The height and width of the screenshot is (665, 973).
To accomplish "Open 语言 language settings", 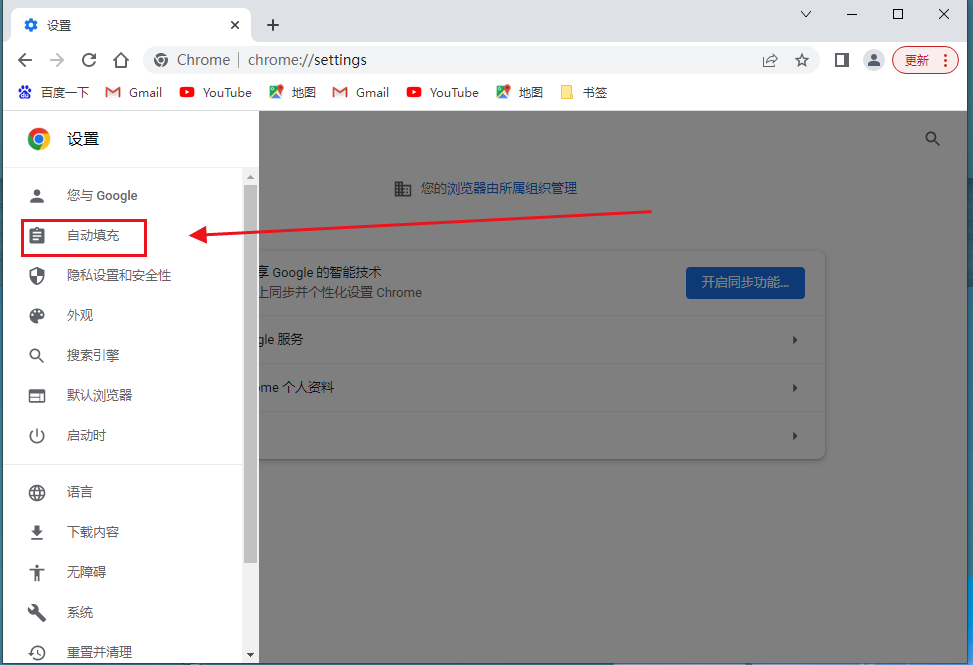I will (x=123, y=493).
